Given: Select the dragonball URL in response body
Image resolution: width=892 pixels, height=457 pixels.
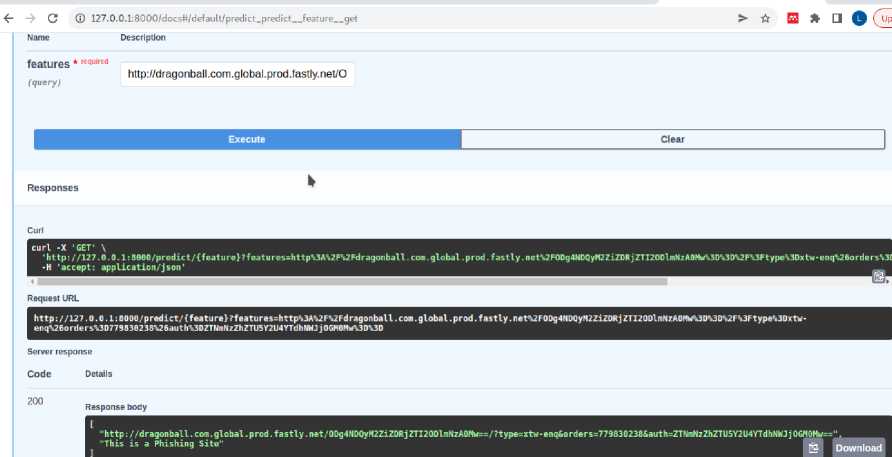Looking at the screenshot, I should pyautogui.click(x=469, y=434).
